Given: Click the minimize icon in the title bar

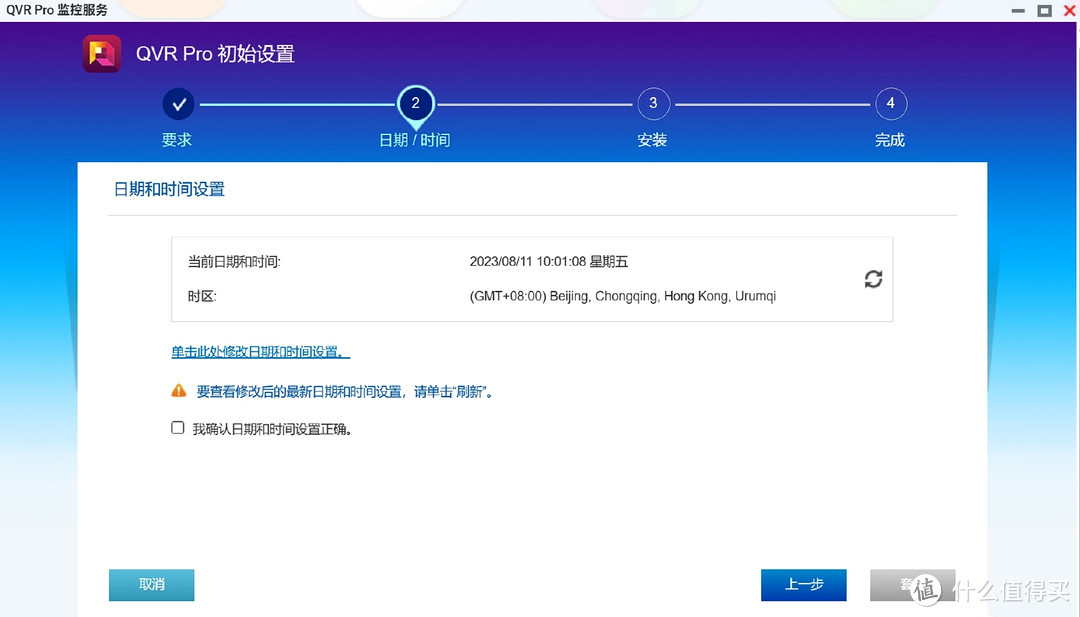Looking at the screenshot, I should click(x=1016, y=10).
